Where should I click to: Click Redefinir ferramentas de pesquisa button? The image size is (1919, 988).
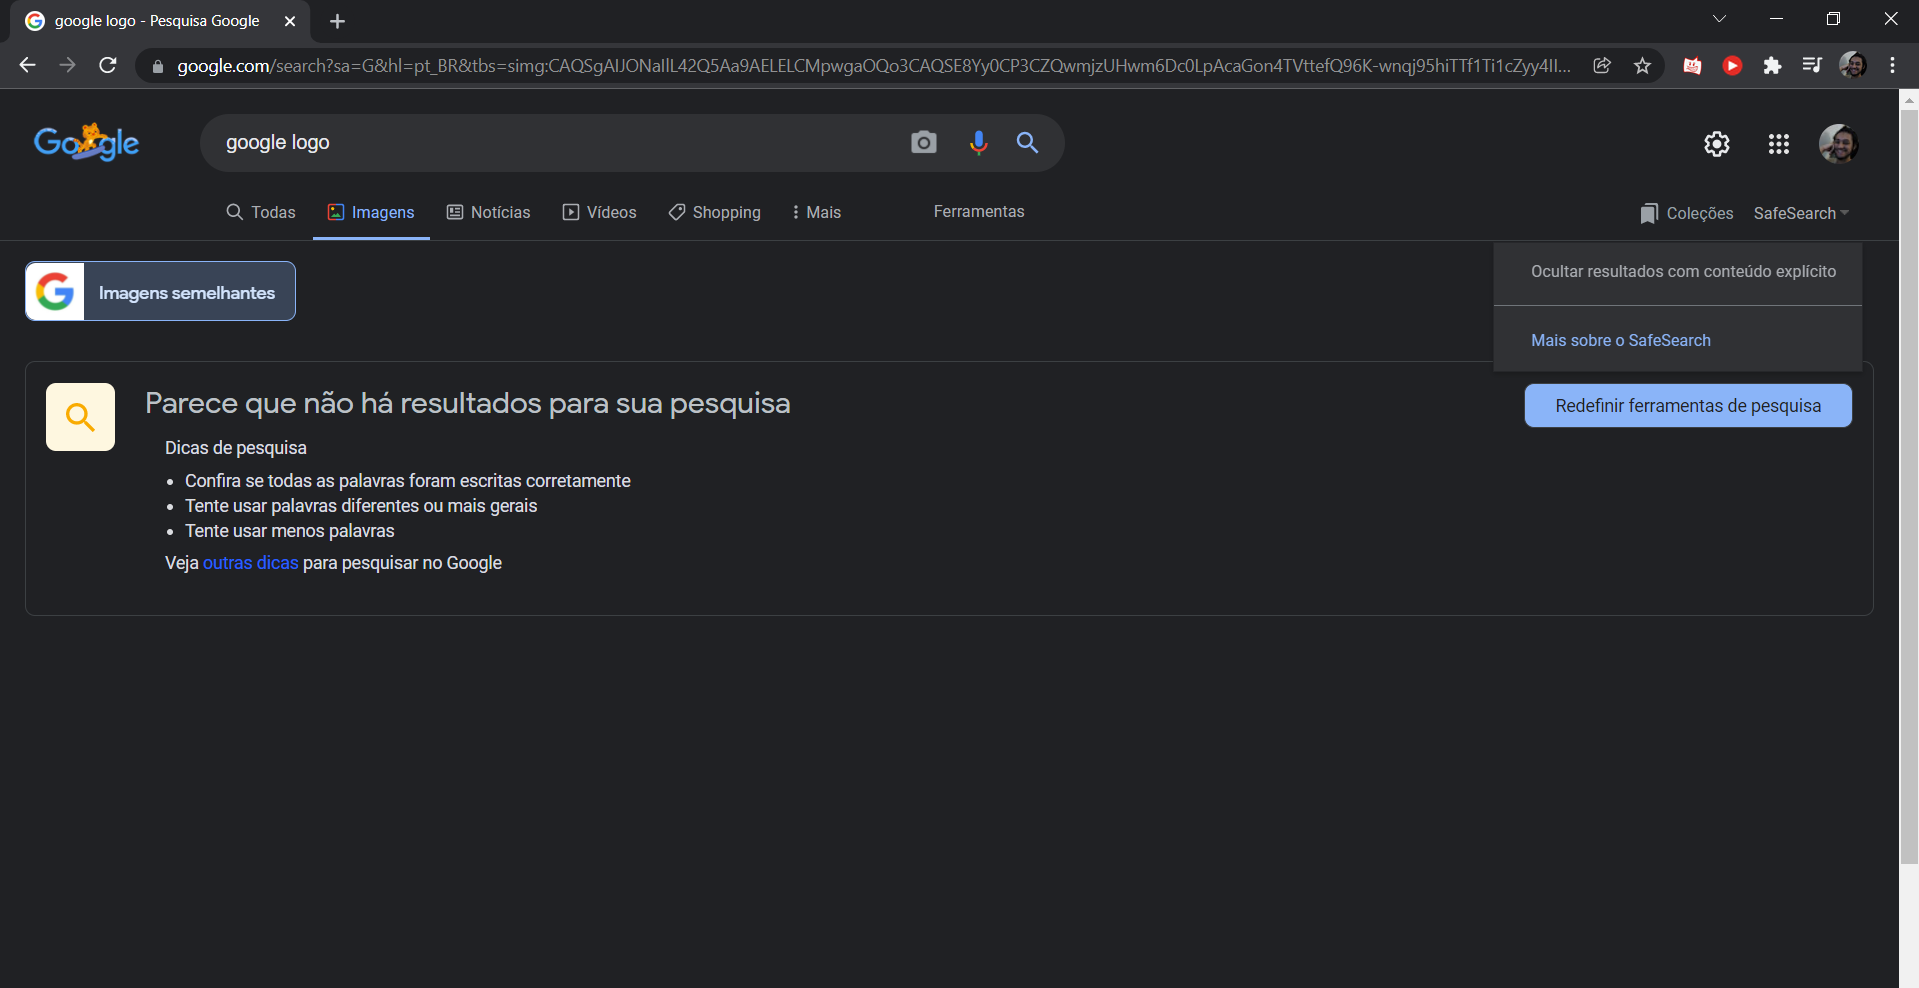(1688, 405)
